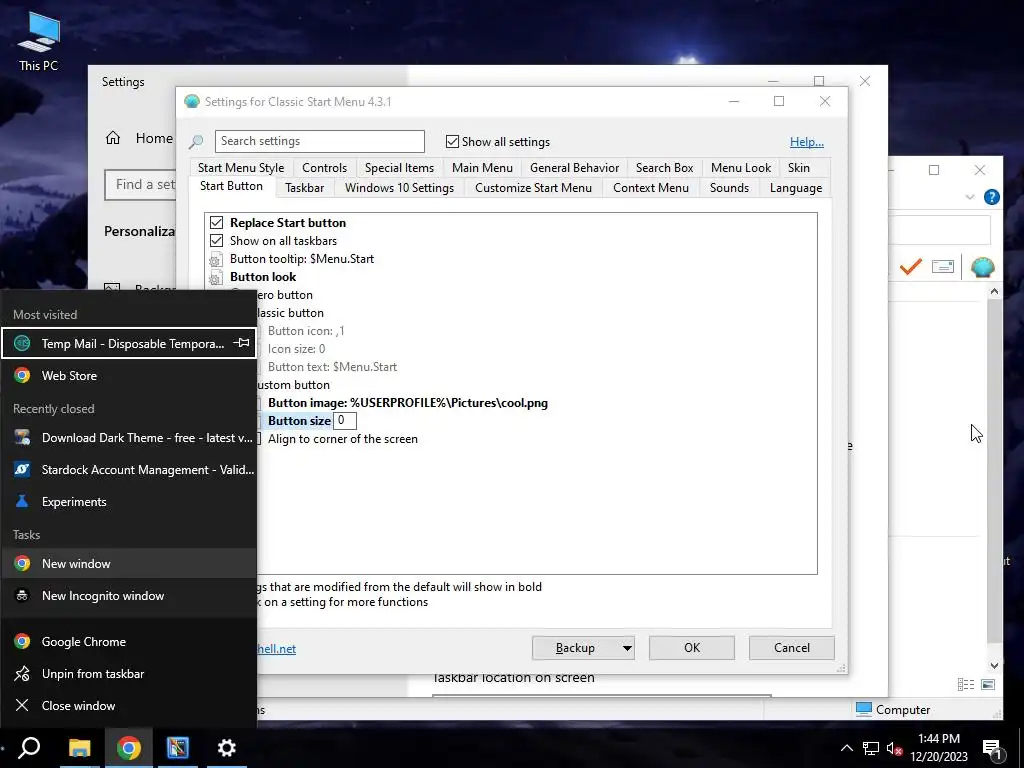Click the Explorer window vertical scrollbar

(x=994, y=479)
